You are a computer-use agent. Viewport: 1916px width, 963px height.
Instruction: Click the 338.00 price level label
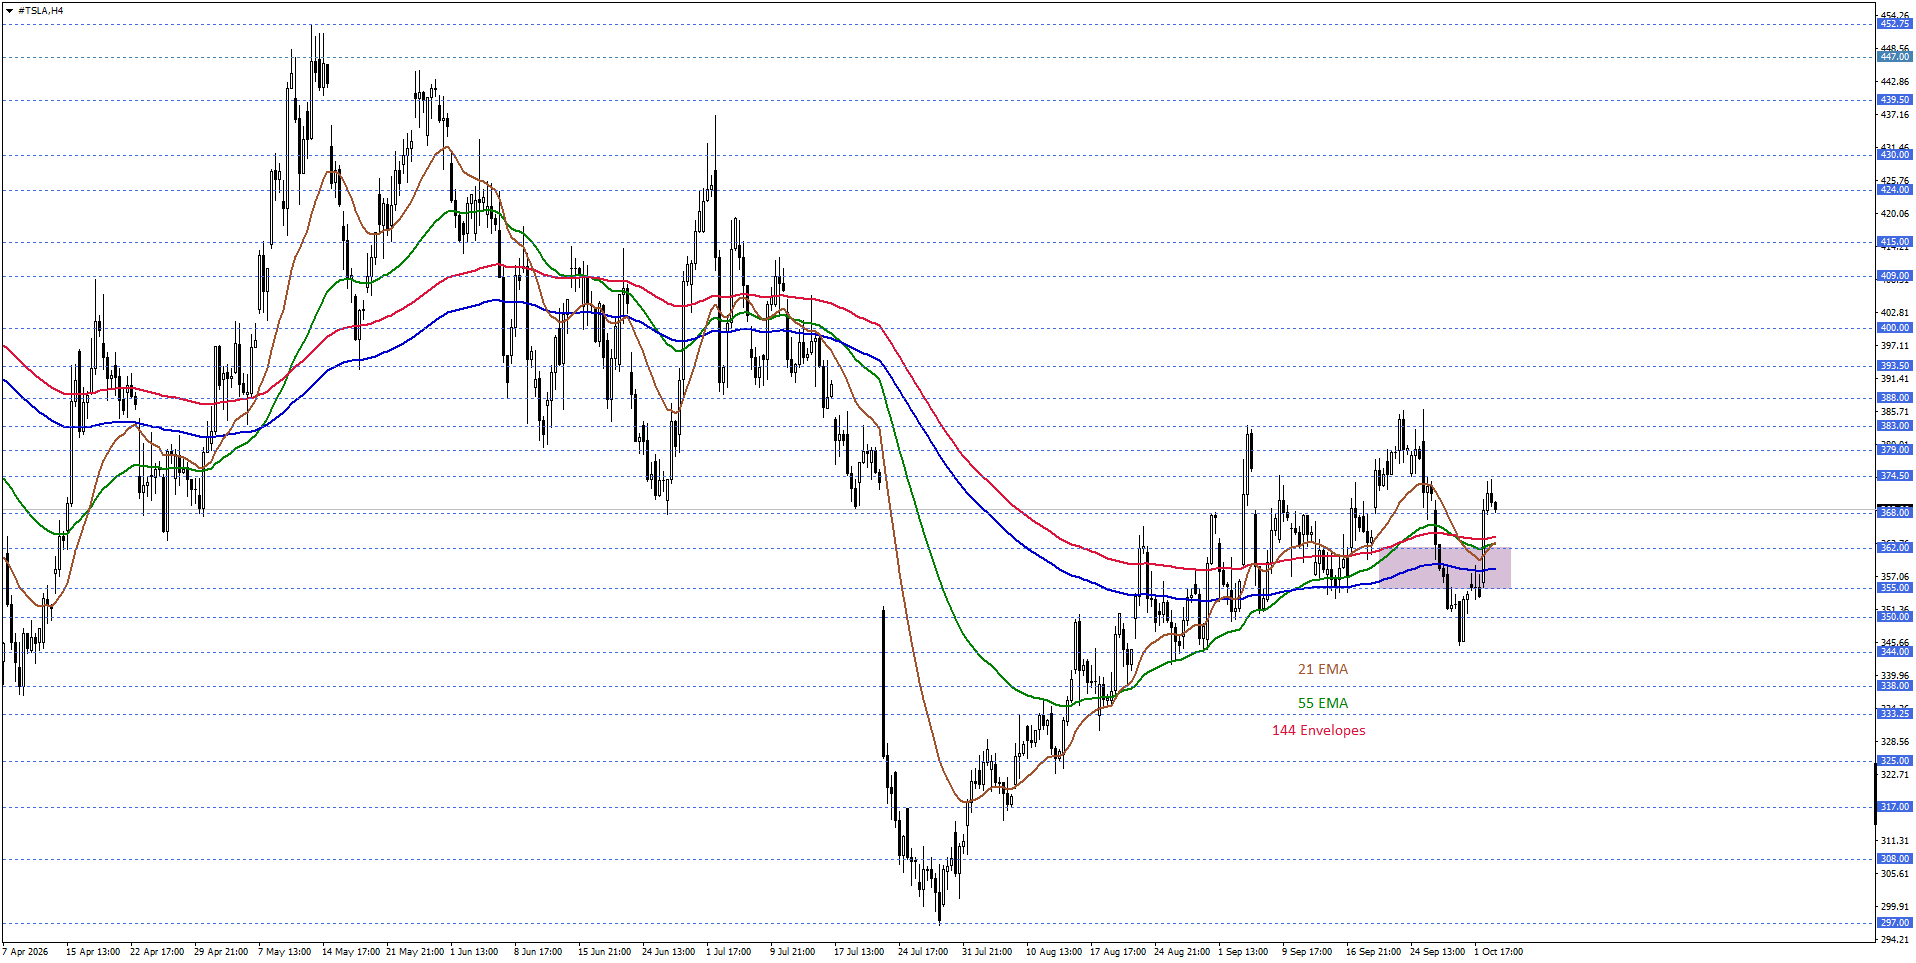click(1894, 686)
